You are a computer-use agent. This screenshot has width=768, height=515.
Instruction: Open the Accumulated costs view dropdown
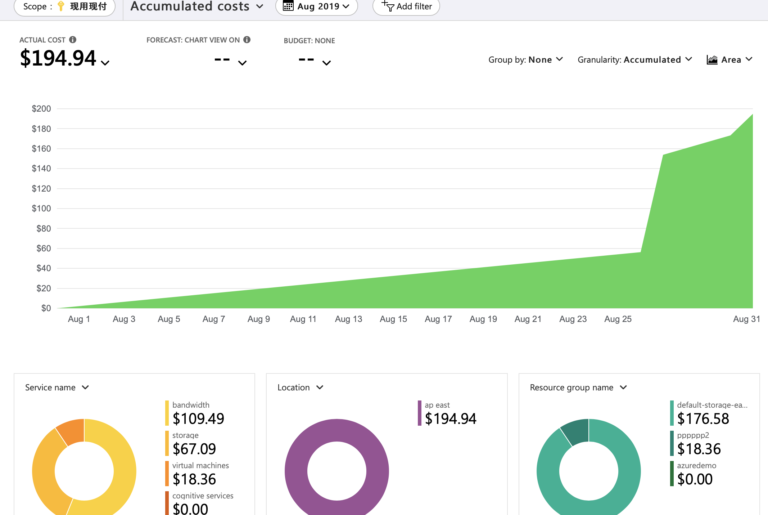[197, 6]
